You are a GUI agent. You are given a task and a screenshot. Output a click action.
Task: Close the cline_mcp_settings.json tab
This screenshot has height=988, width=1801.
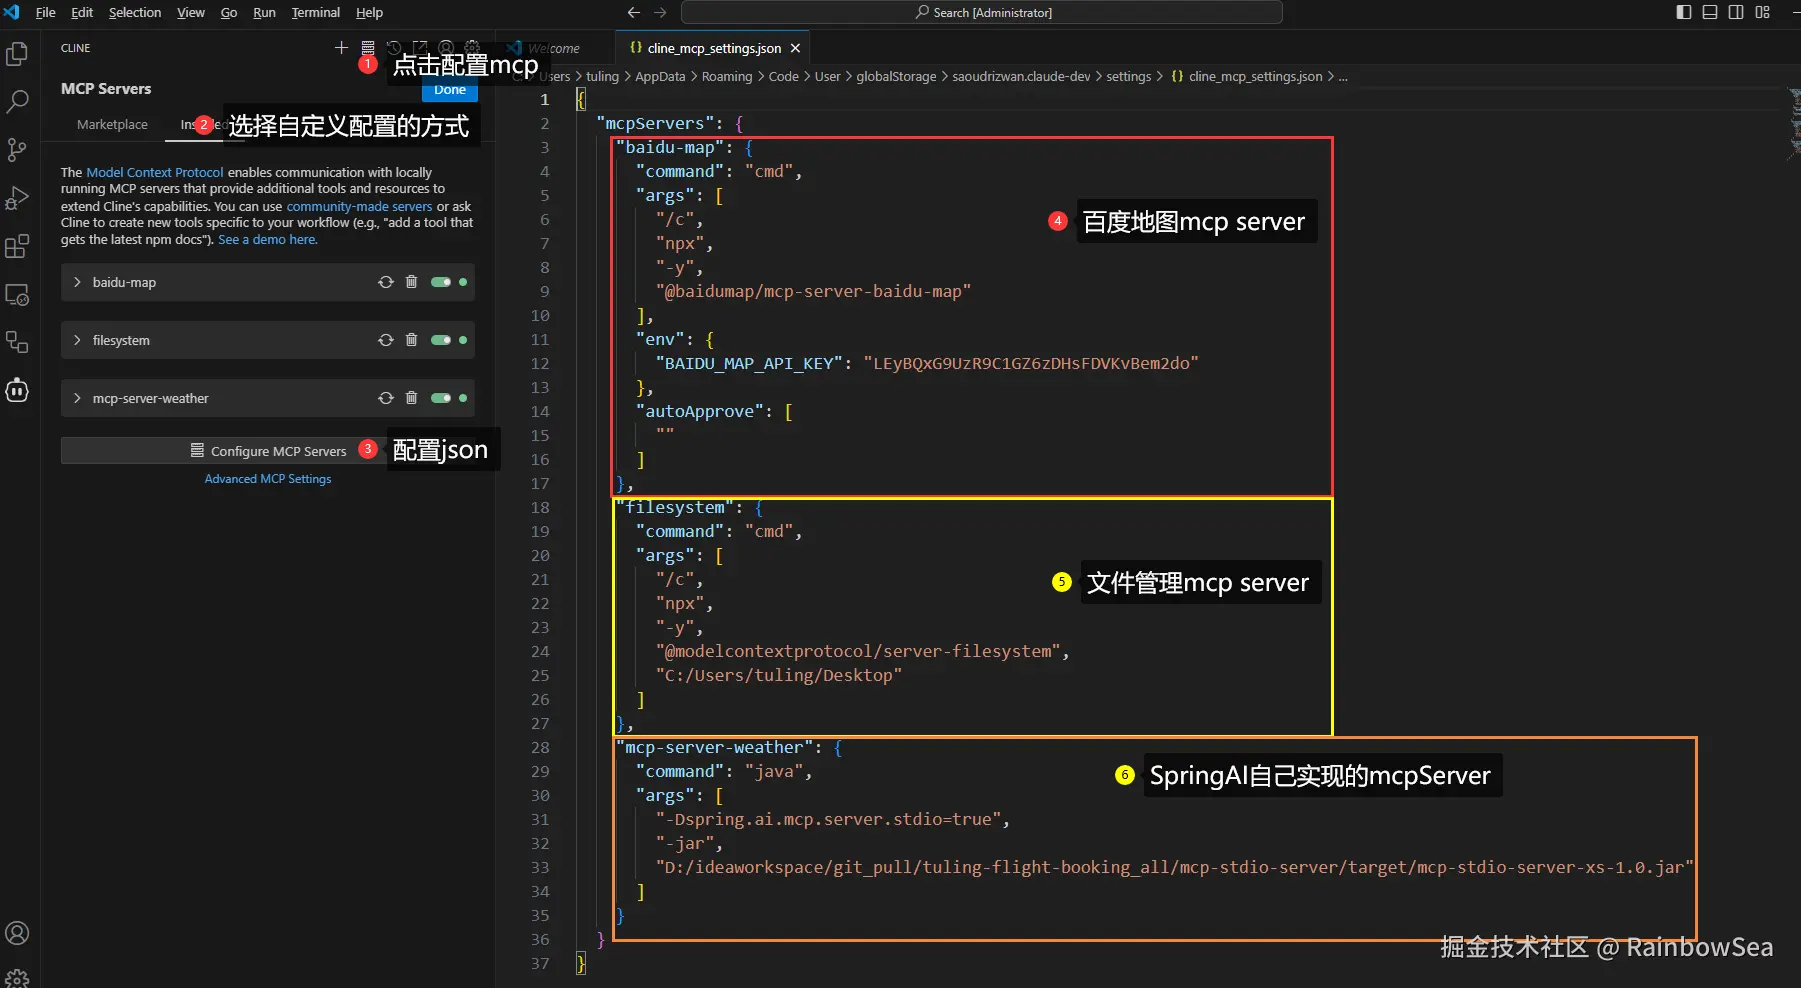point(795,48)
